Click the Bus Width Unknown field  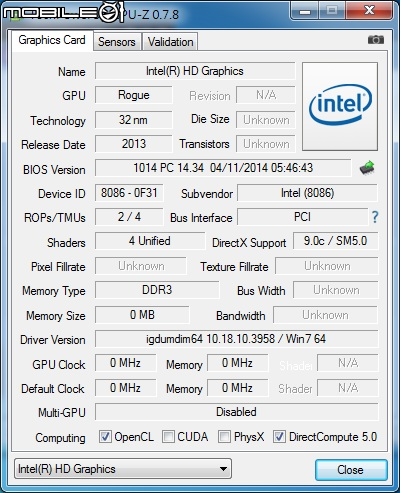tap(336, 290)
